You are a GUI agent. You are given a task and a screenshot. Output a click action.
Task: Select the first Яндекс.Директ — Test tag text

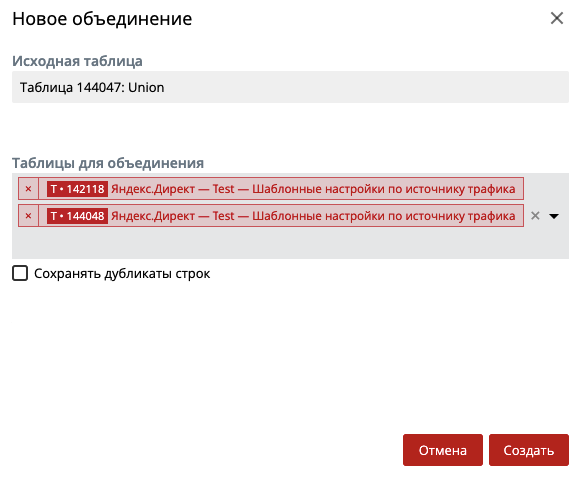pyautogui.click(x=173, y=189)
